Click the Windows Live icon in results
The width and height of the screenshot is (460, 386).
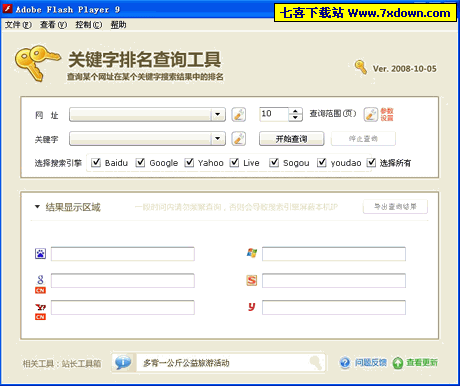tap(252, 253)
